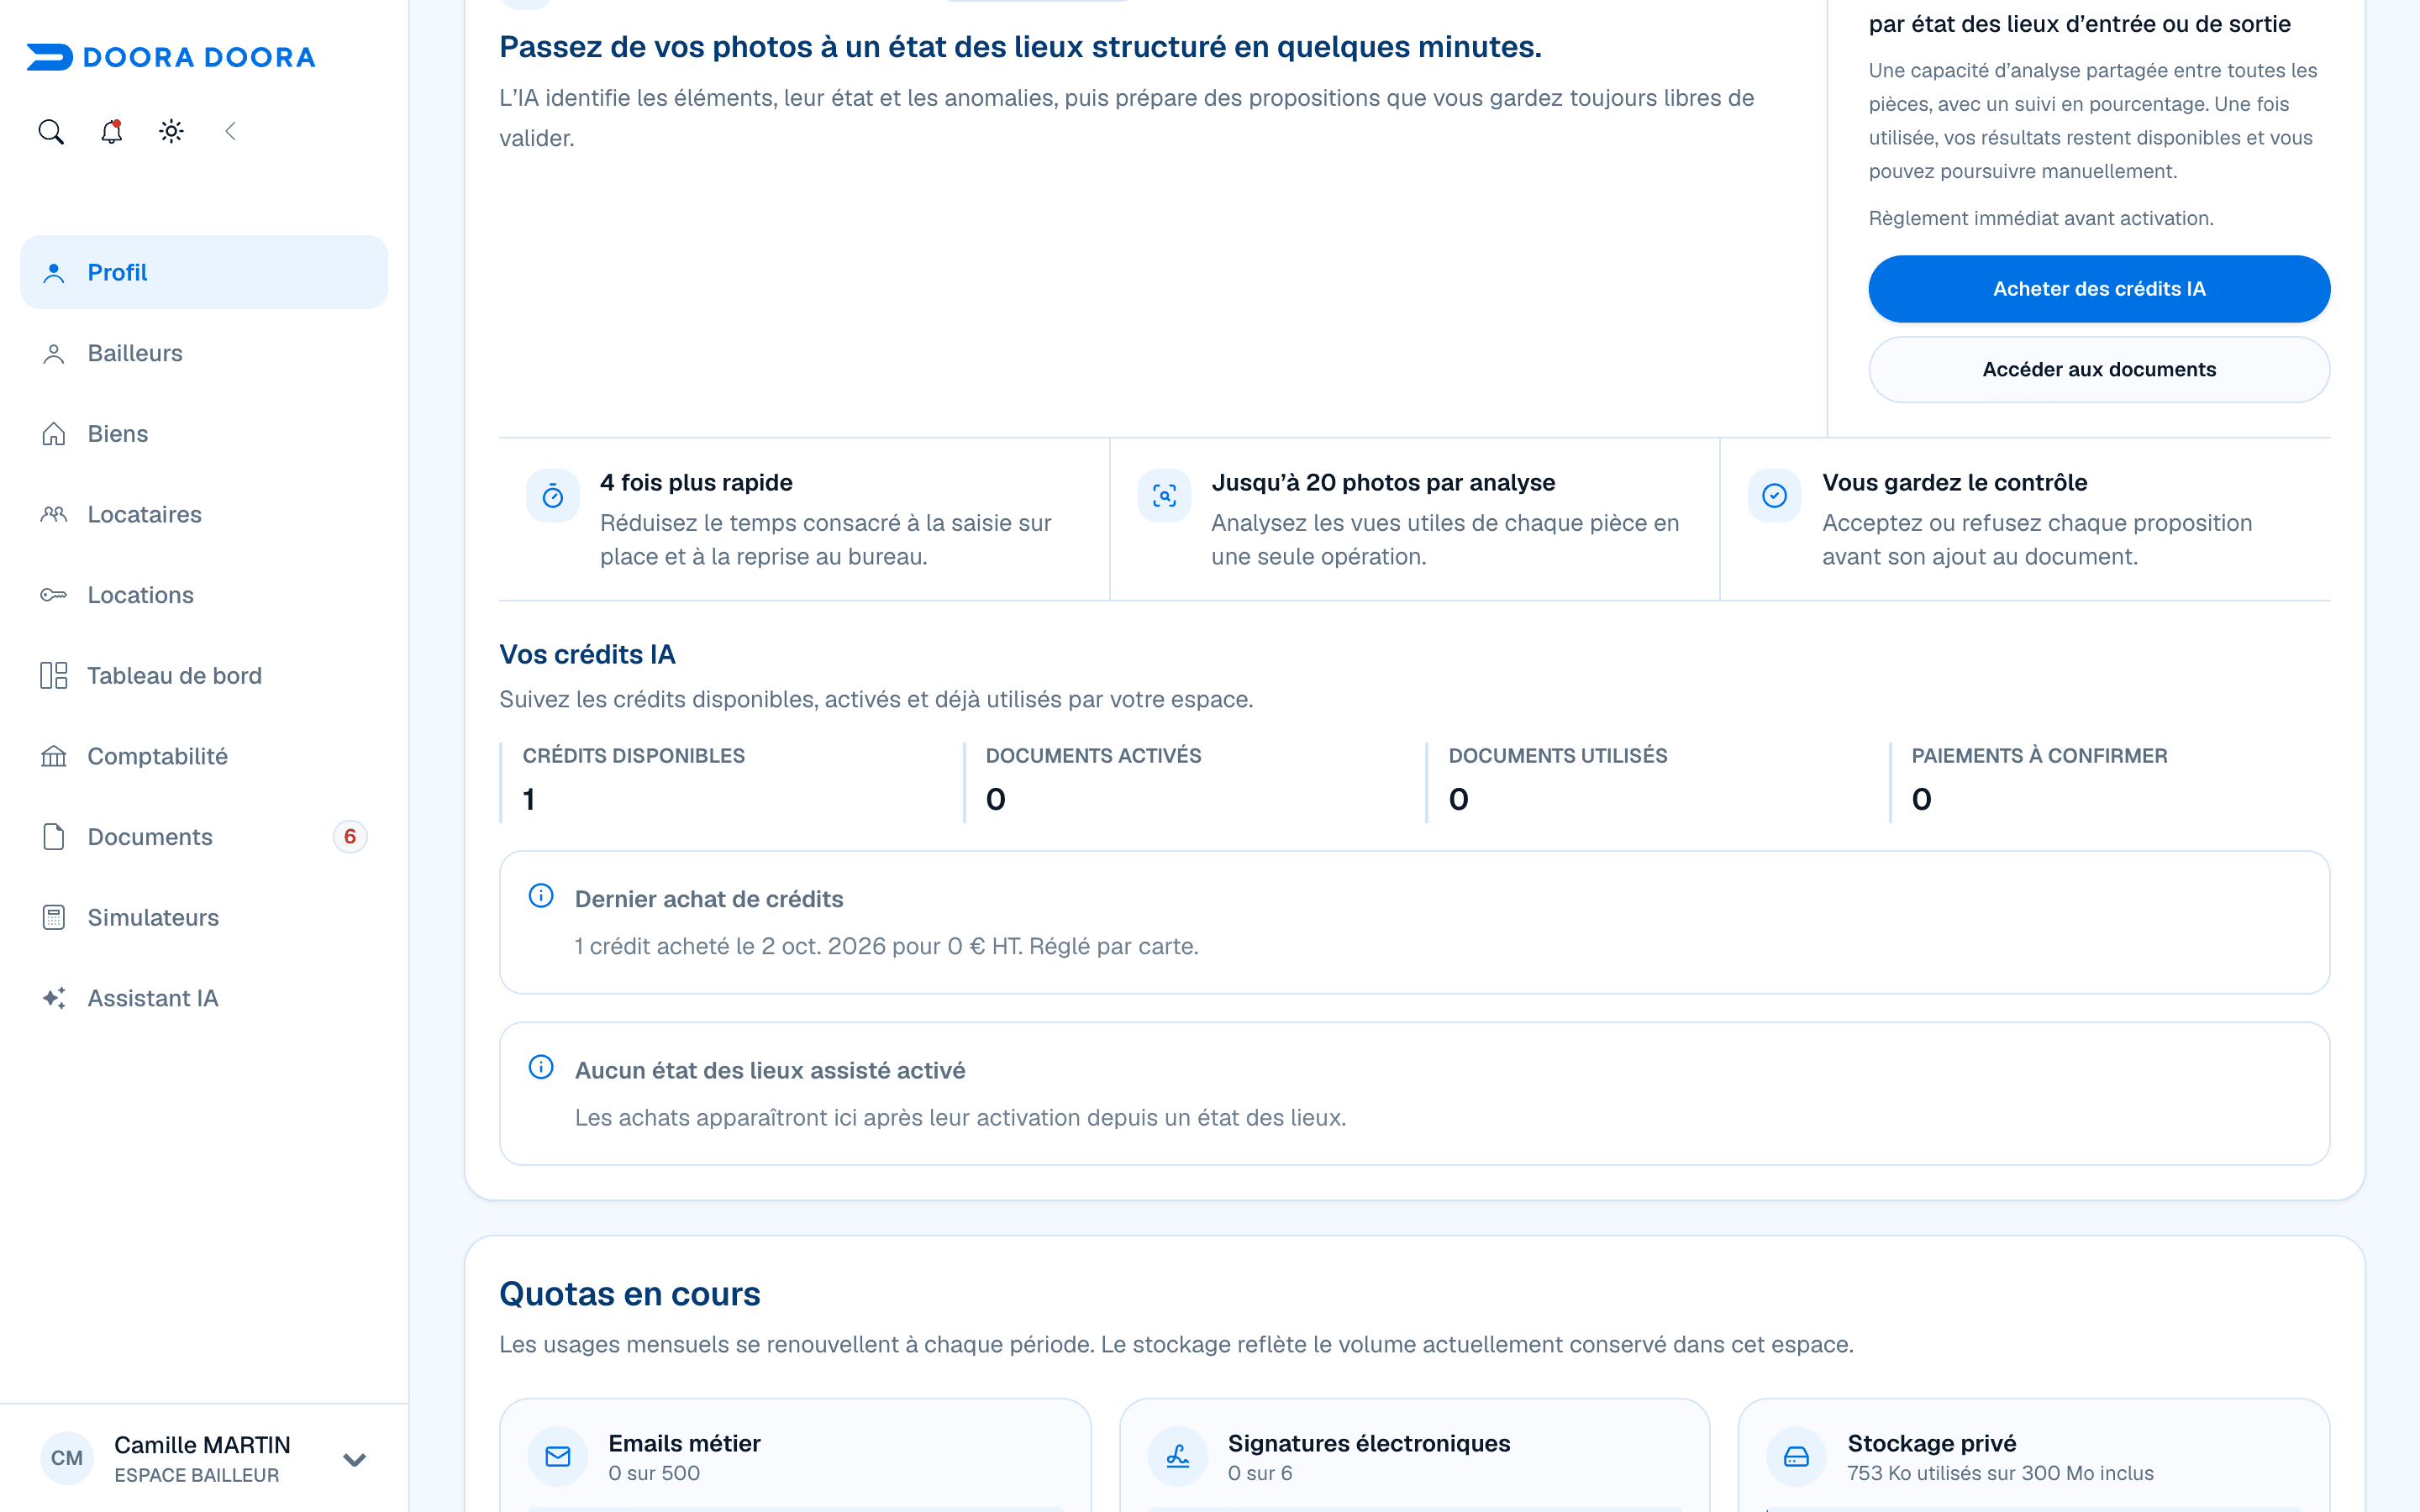This screenshot has height=1512, width=2420.
Task: Toggle light theme sun icon
Action: coord(171,132)
